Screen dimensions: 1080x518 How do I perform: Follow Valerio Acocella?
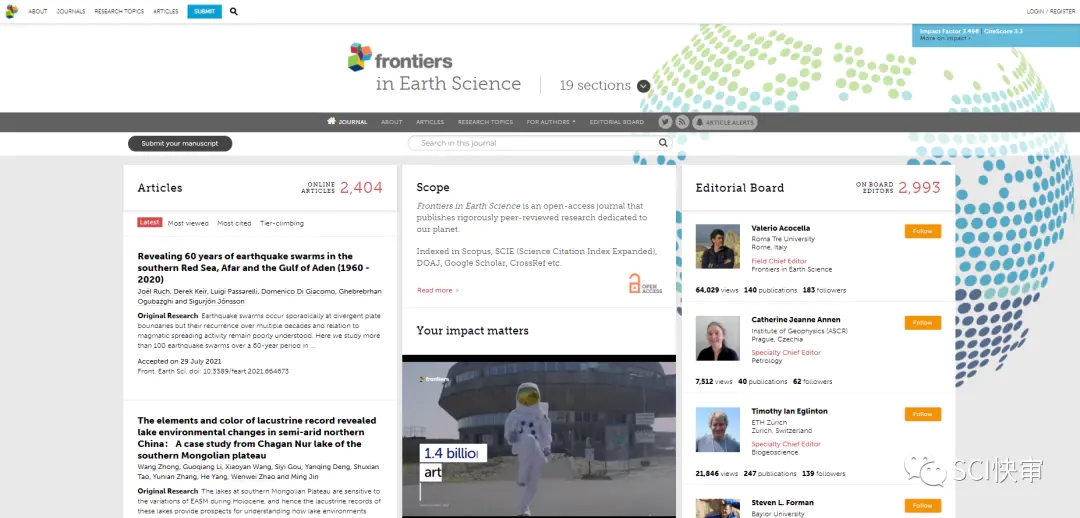pyautogui.click(x=922, y=231)
